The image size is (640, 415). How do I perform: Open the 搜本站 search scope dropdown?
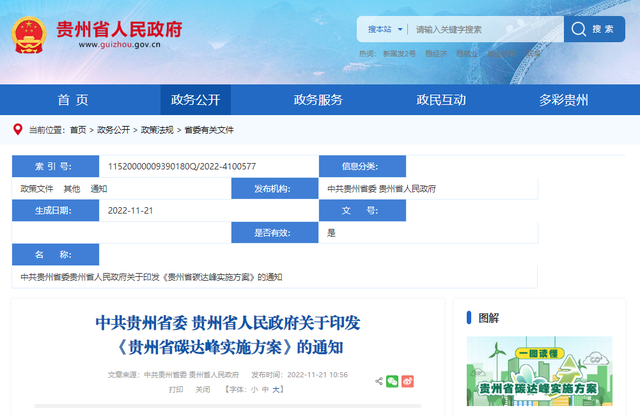click(x=383, y=30)
